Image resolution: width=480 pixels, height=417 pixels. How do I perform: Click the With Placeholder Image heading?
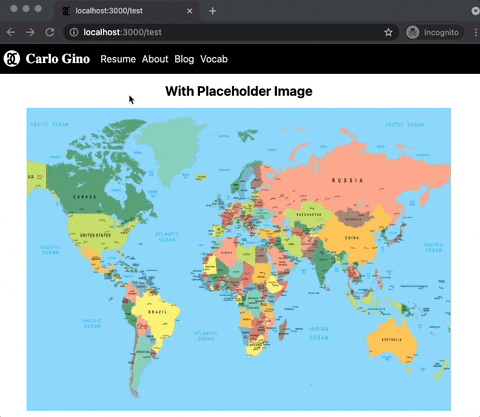click(239, 91)
